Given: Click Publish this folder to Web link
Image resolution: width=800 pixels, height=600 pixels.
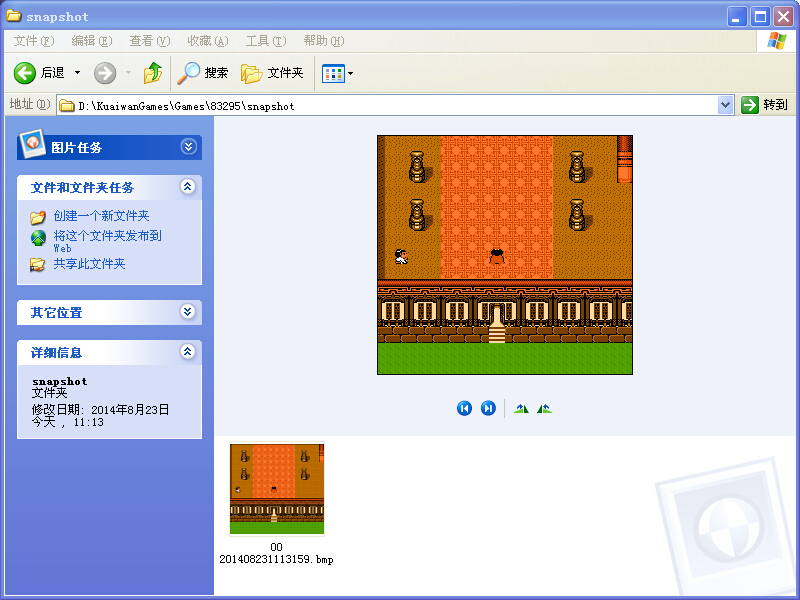Looking at the screenshot, I should pyautogui.click(x=108, y=241).
